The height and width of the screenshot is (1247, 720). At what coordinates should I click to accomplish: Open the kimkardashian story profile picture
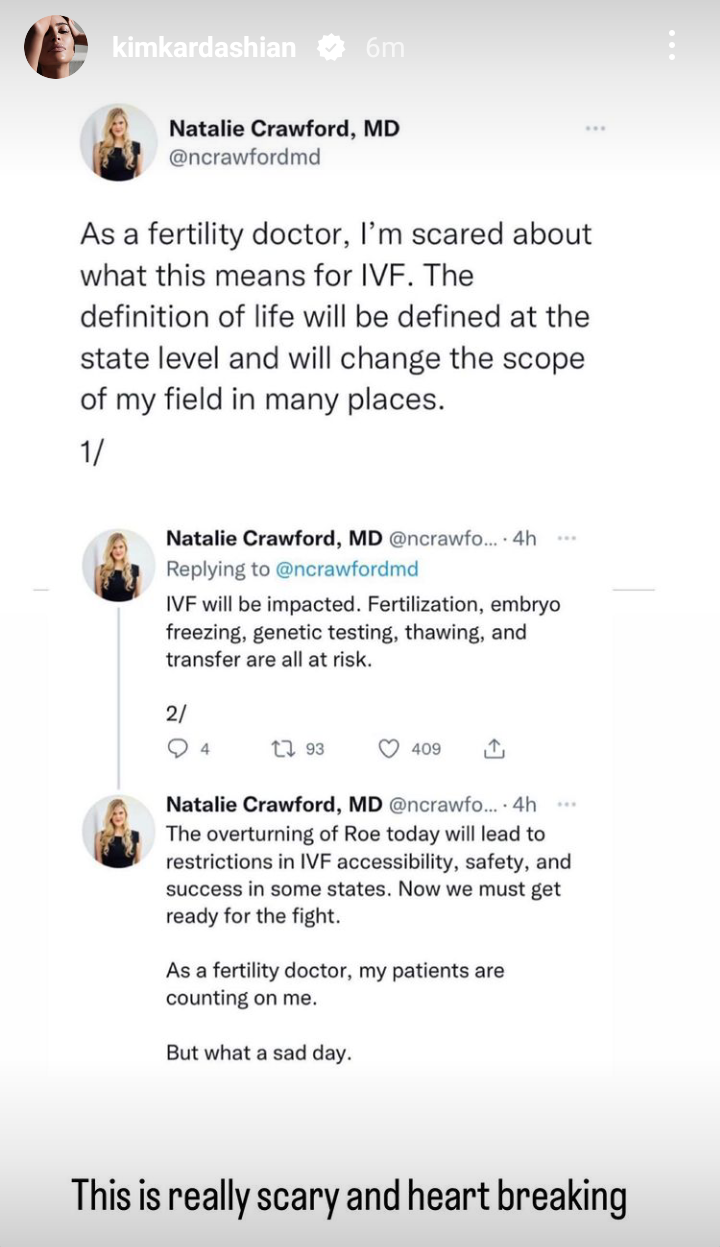[56, 47]
